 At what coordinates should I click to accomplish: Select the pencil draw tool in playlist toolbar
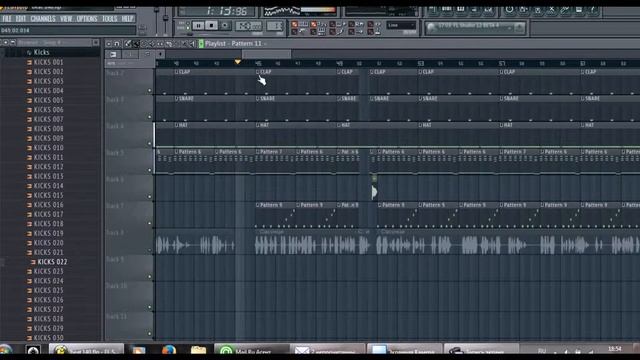[x=128, y=44]
